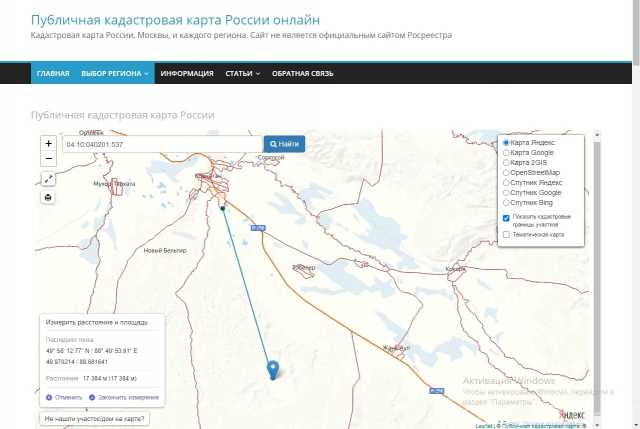Print the map using printer icon
This screenshot has height=429, width=640.
pyautogui.click(x=48, y=198)
